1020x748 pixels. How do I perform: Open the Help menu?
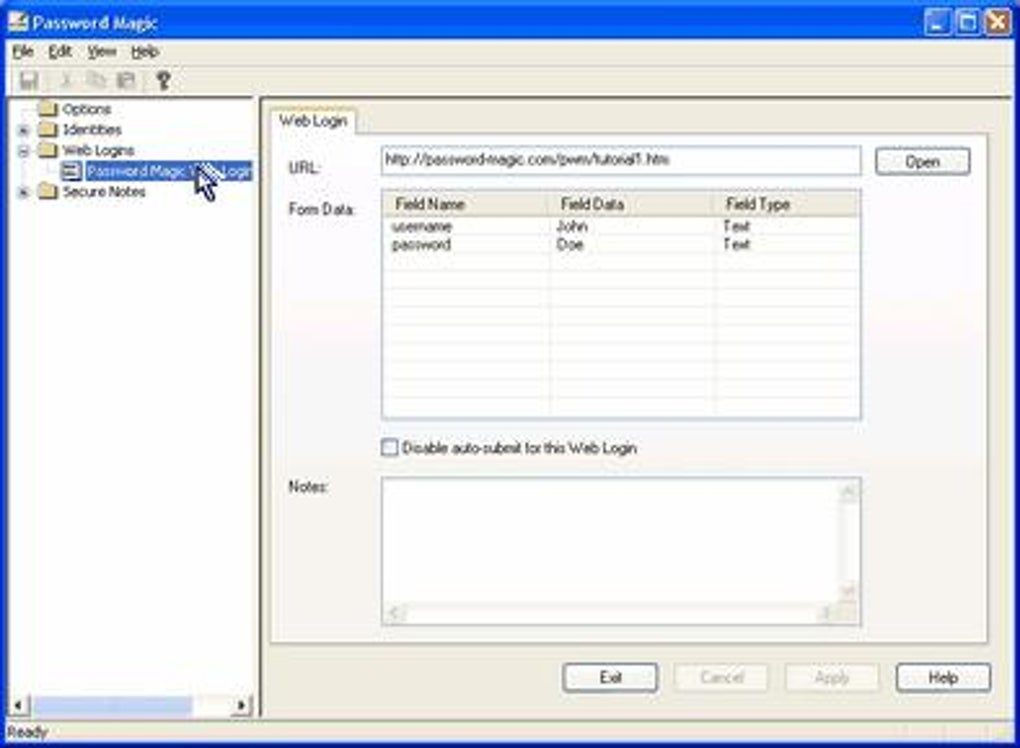pyautogui.click(x=144, y=51)
